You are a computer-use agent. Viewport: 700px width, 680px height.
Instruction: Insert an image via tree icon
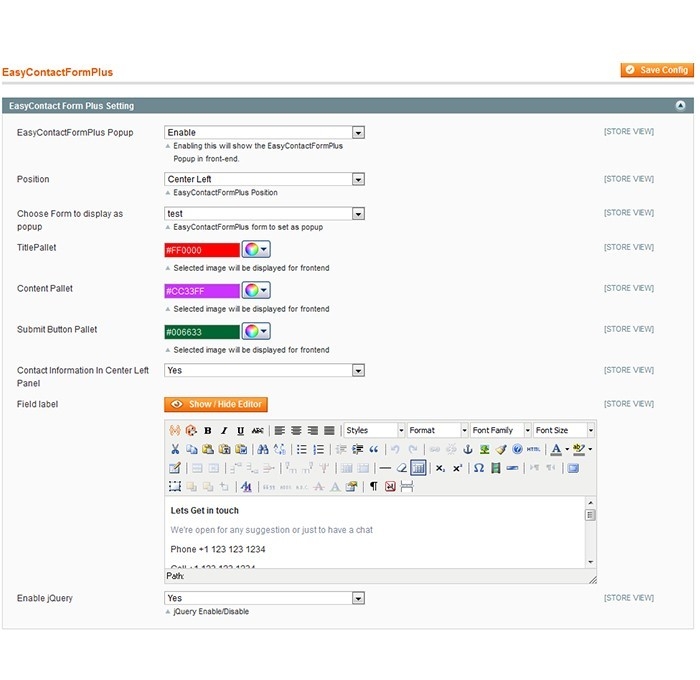[484, 449]
